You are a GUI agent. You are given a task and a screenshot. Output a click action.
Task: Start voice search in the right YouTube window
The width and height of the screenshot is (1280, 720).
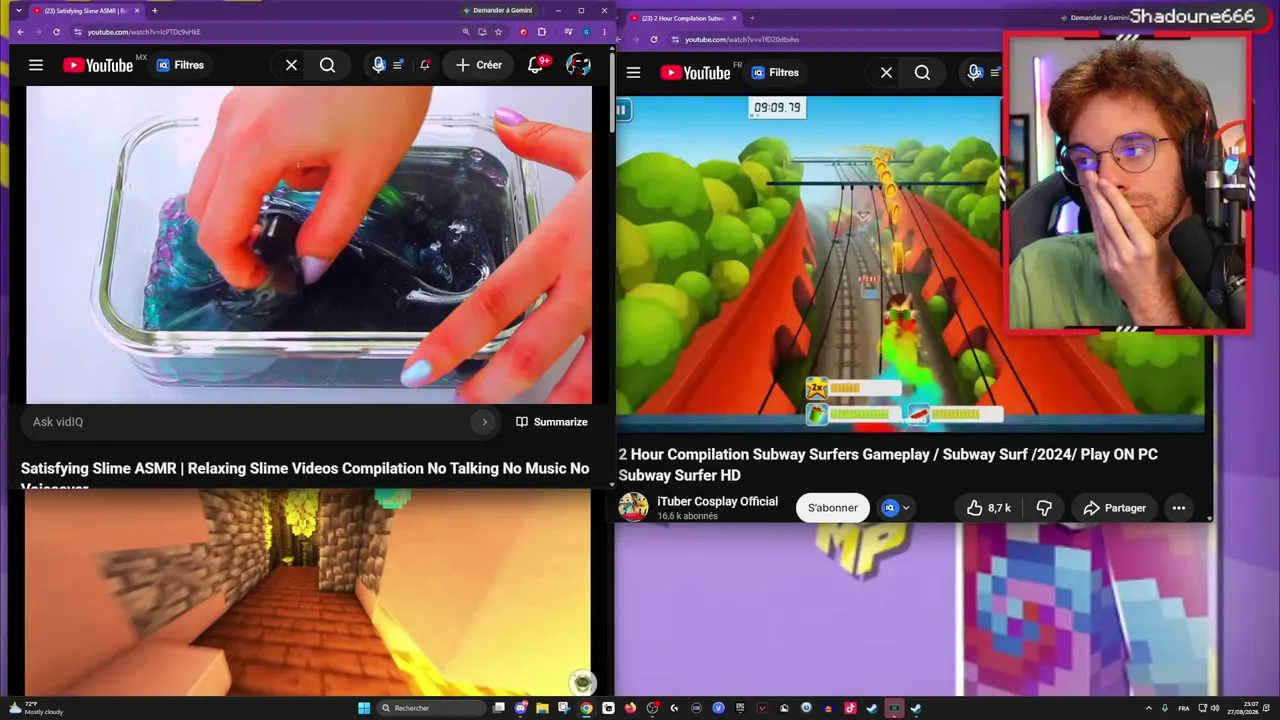tap(974, 73)
